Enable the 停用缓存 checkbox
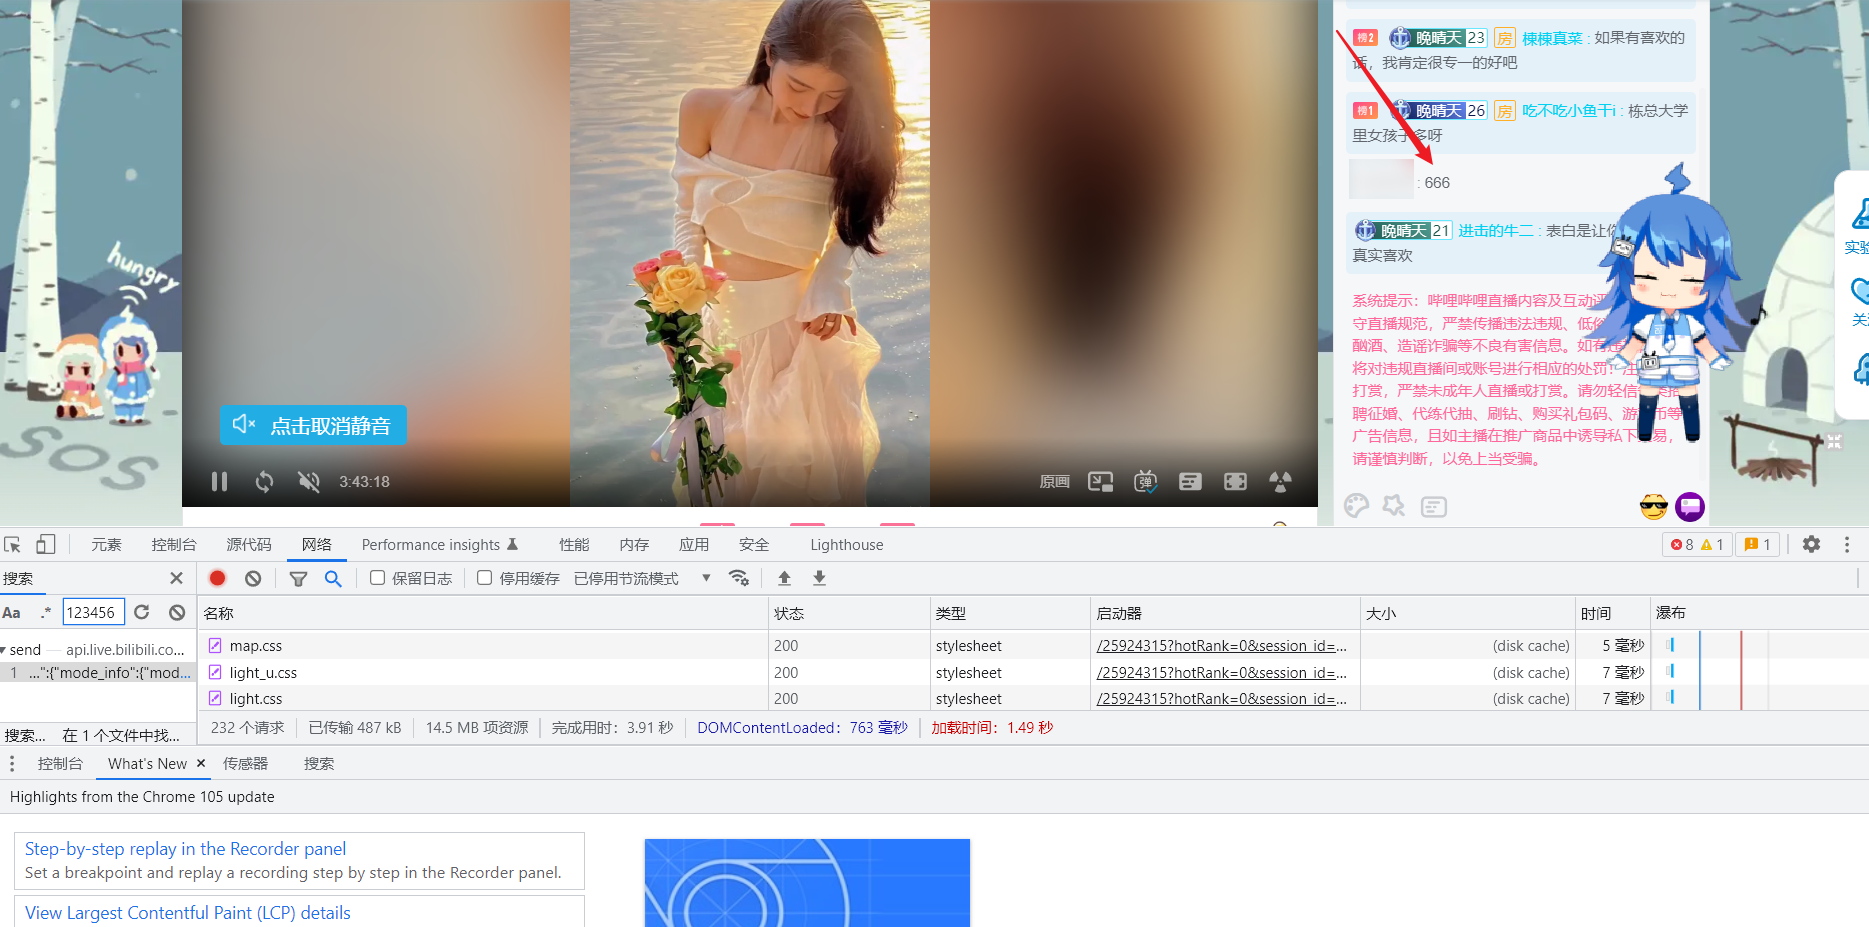 click(485, 578)
